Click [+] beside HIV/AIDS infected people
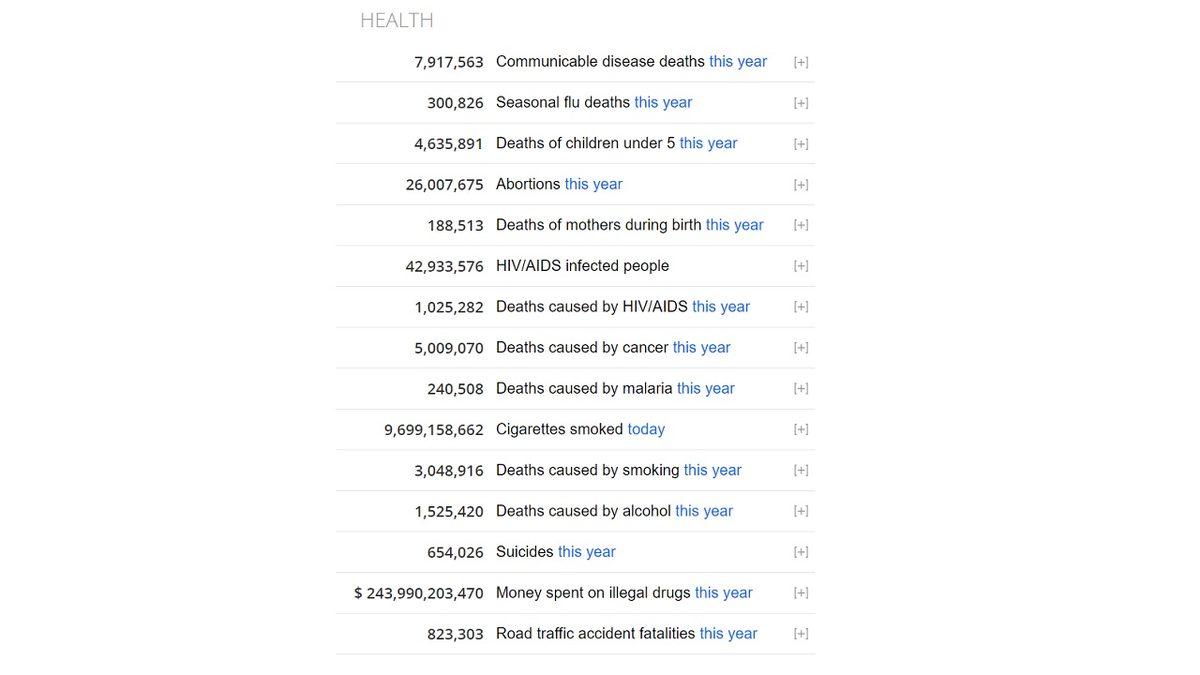 (x=801, y=266)
